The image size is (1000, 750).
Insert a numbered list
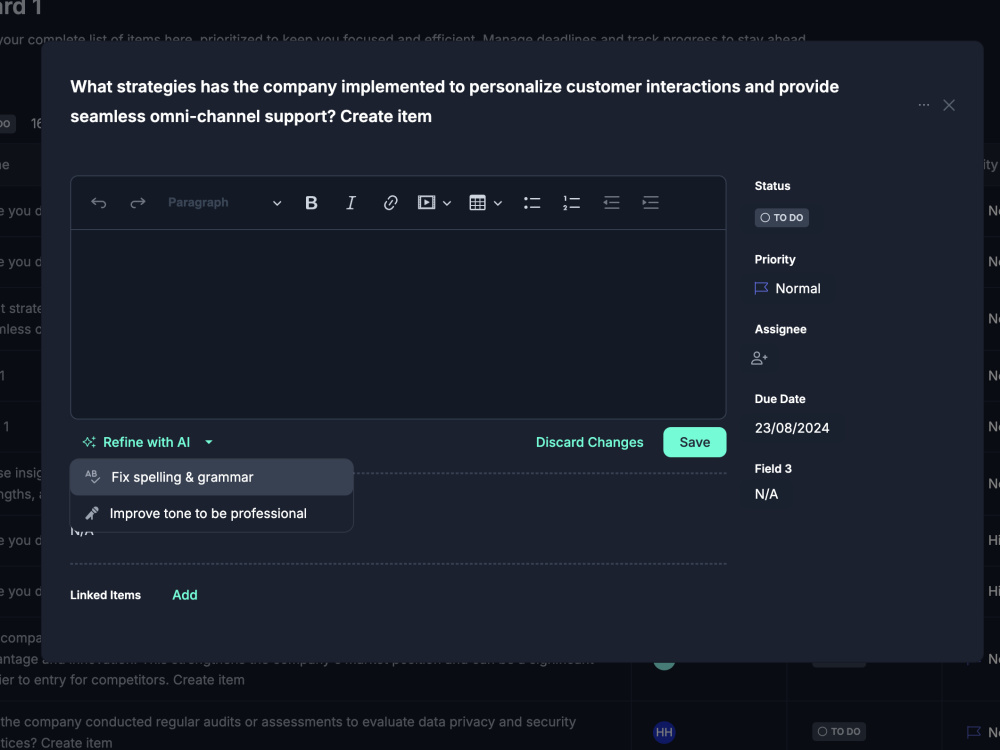click(571, 203)
